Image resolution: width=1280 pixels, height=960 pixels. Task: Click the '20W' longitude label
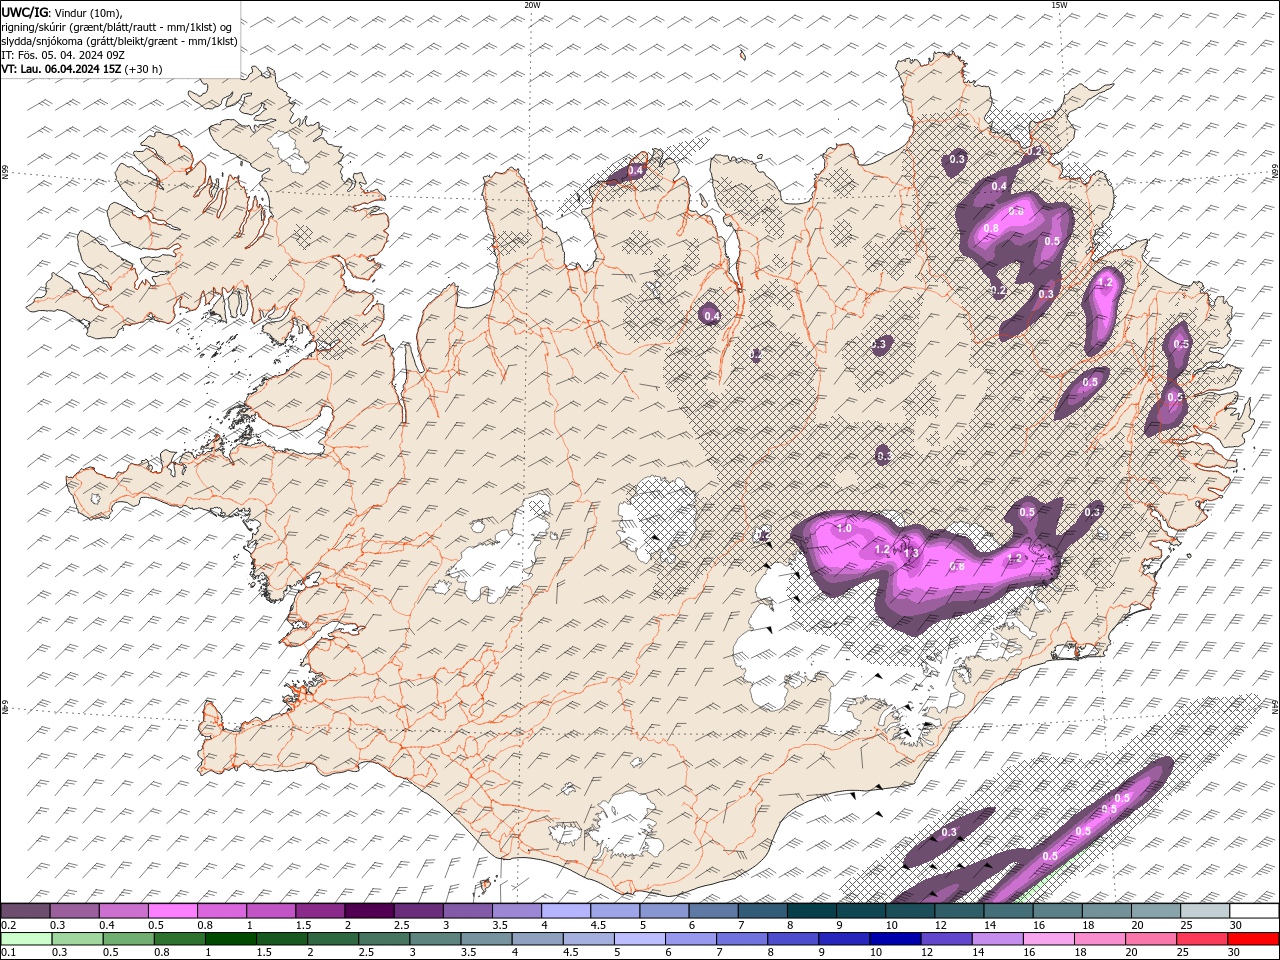[x=532, y=5]
